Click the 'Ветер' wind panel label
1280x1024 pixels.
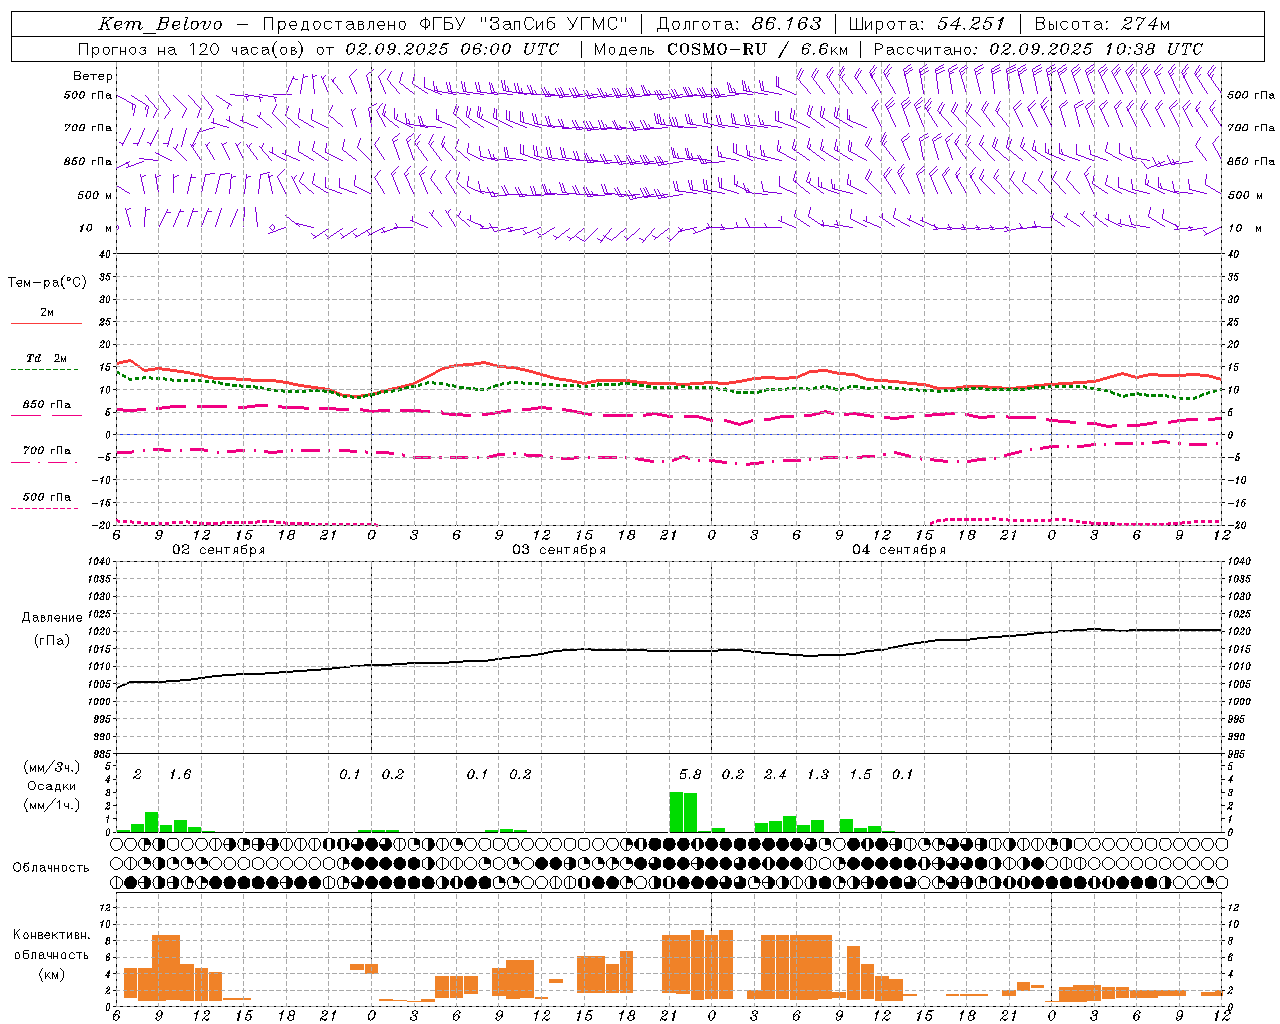[93, 76]
